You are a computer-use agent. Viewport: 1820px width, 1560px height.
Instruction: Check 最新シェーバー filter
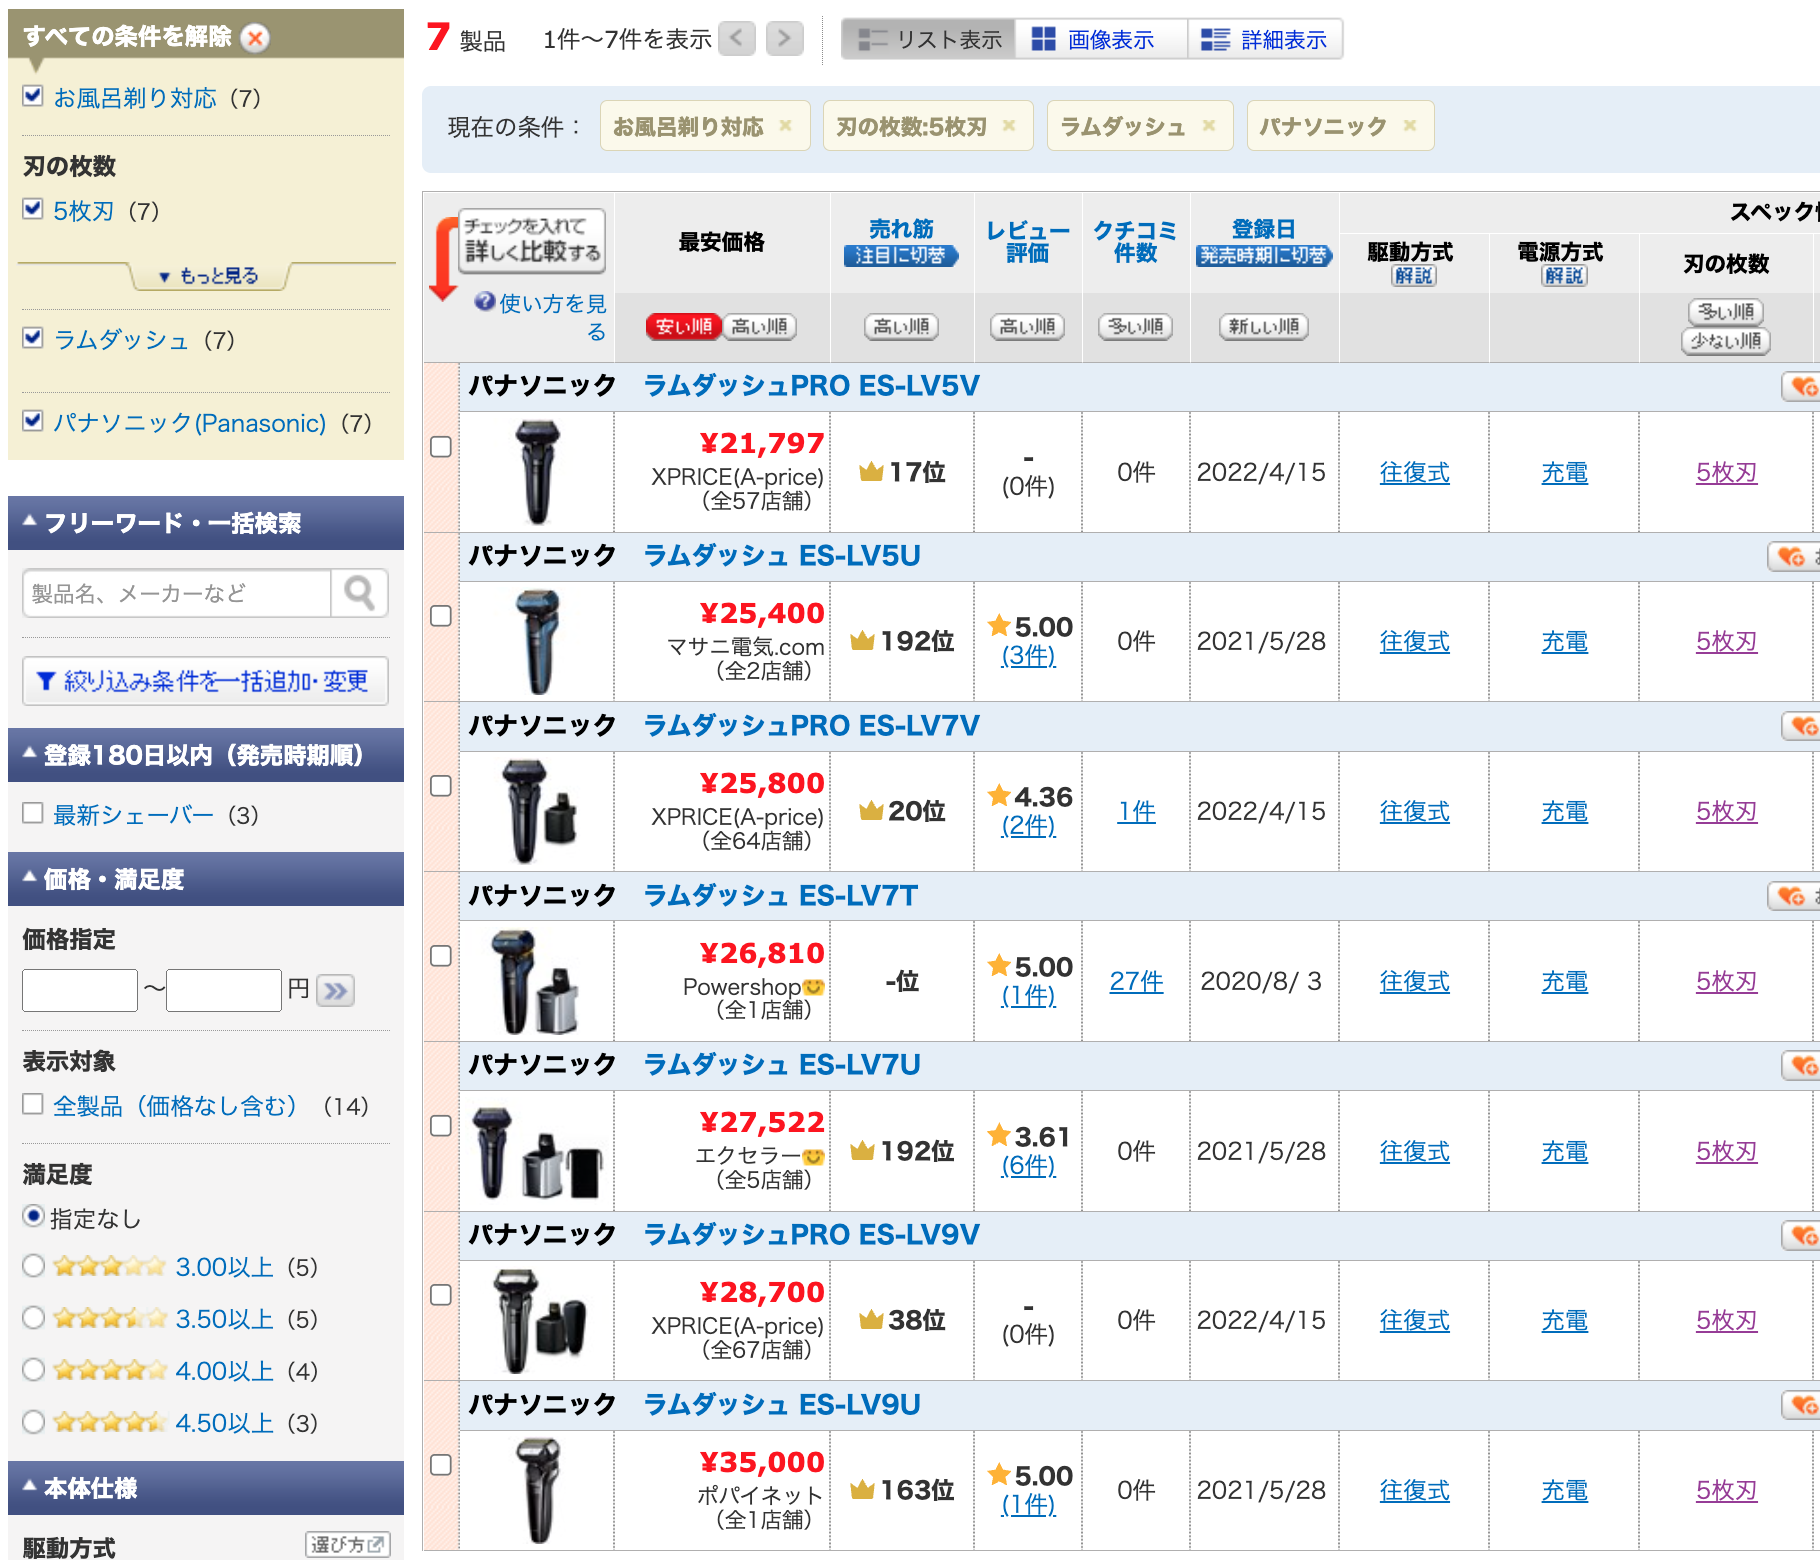tap(33, 813)
